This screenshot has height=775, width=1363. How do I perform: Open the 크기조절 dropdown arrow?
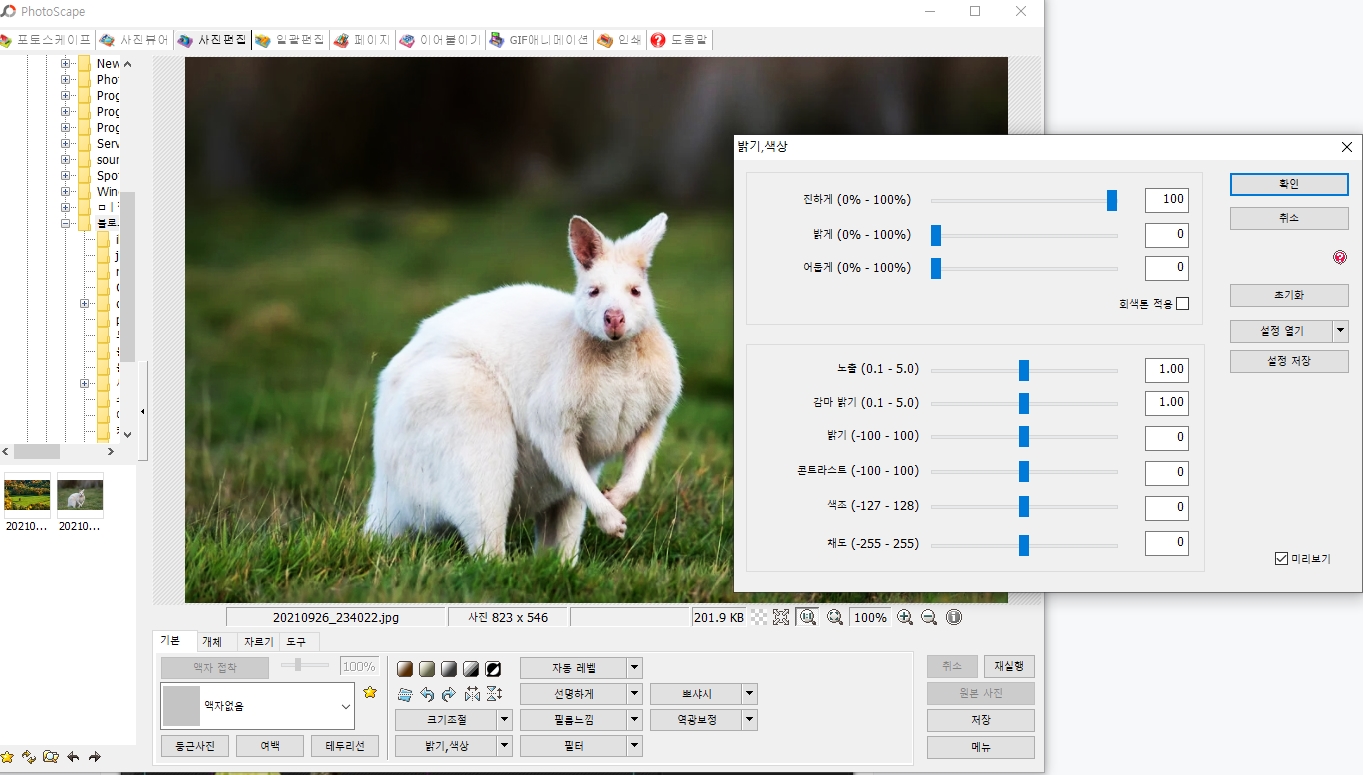(x=505, y=719)
